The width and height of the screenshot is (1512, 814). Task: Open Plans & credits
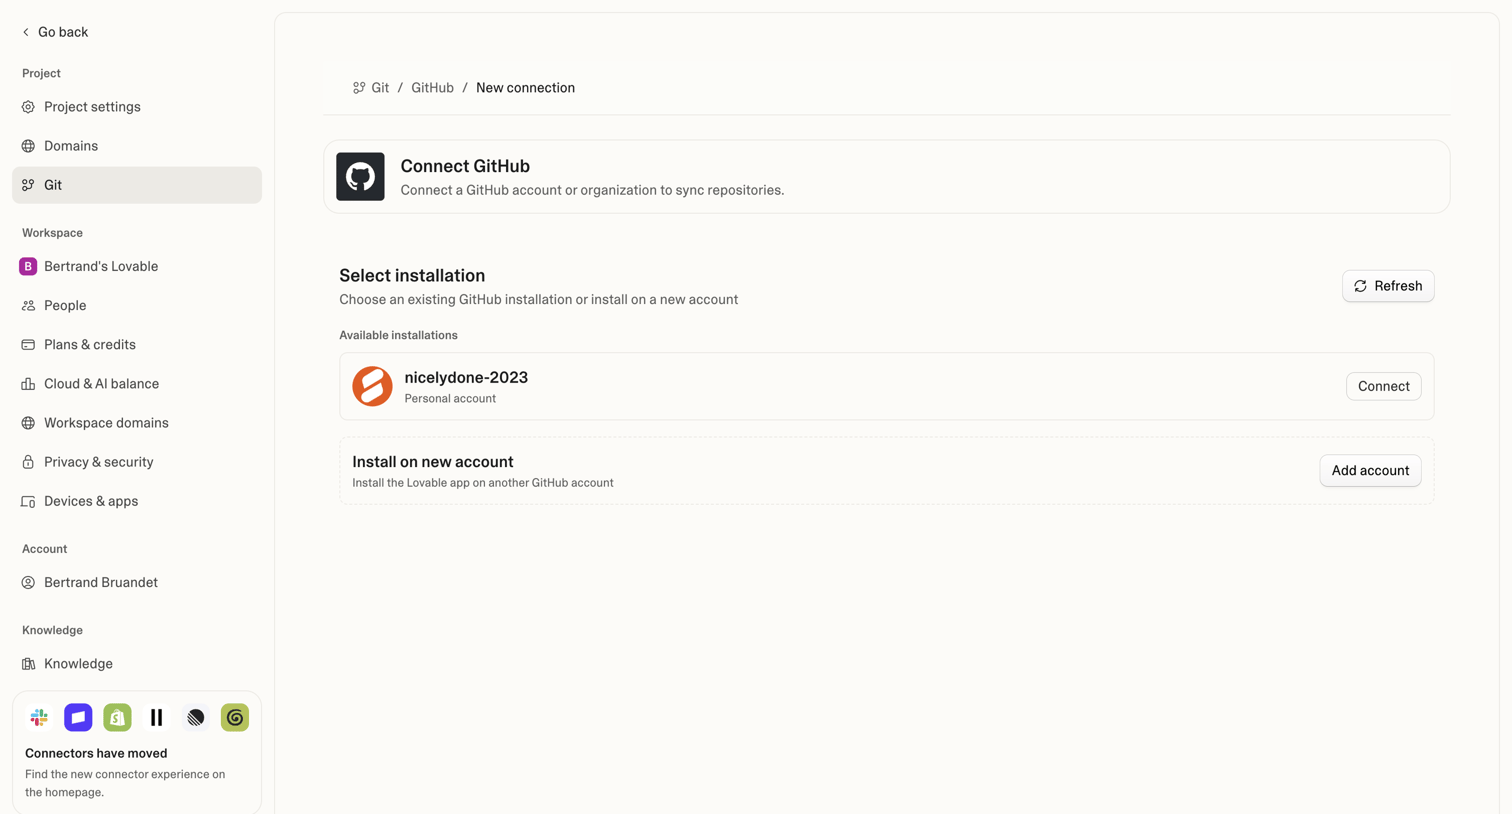(137, 345)
